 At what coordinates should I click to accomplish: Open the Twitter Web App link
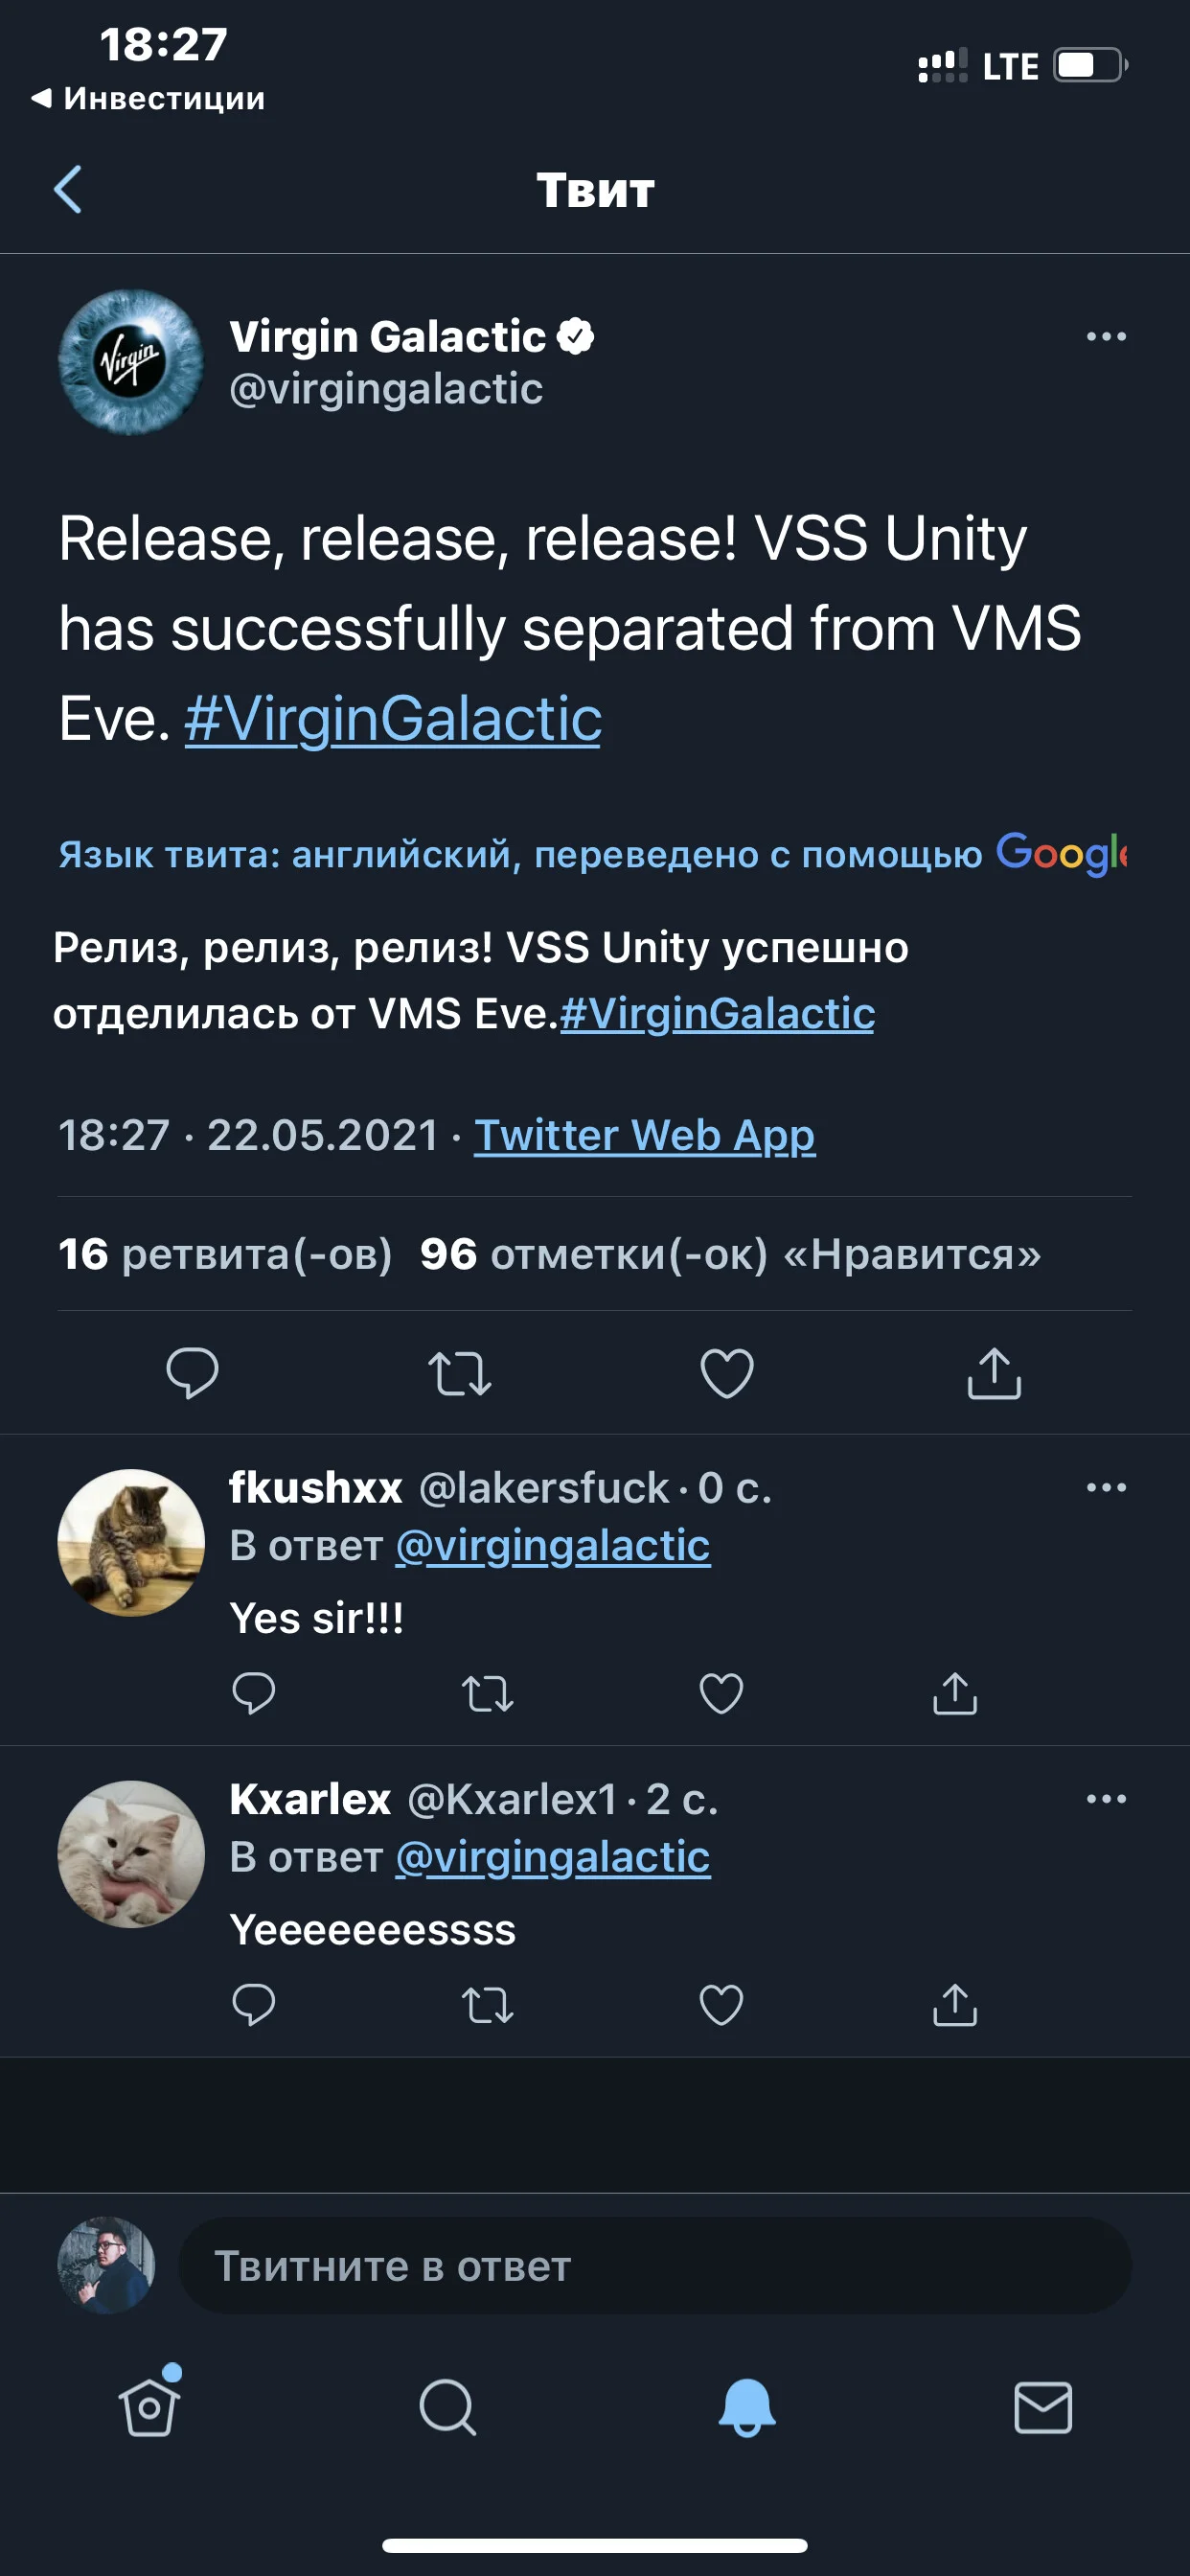tap(644, 1135)
